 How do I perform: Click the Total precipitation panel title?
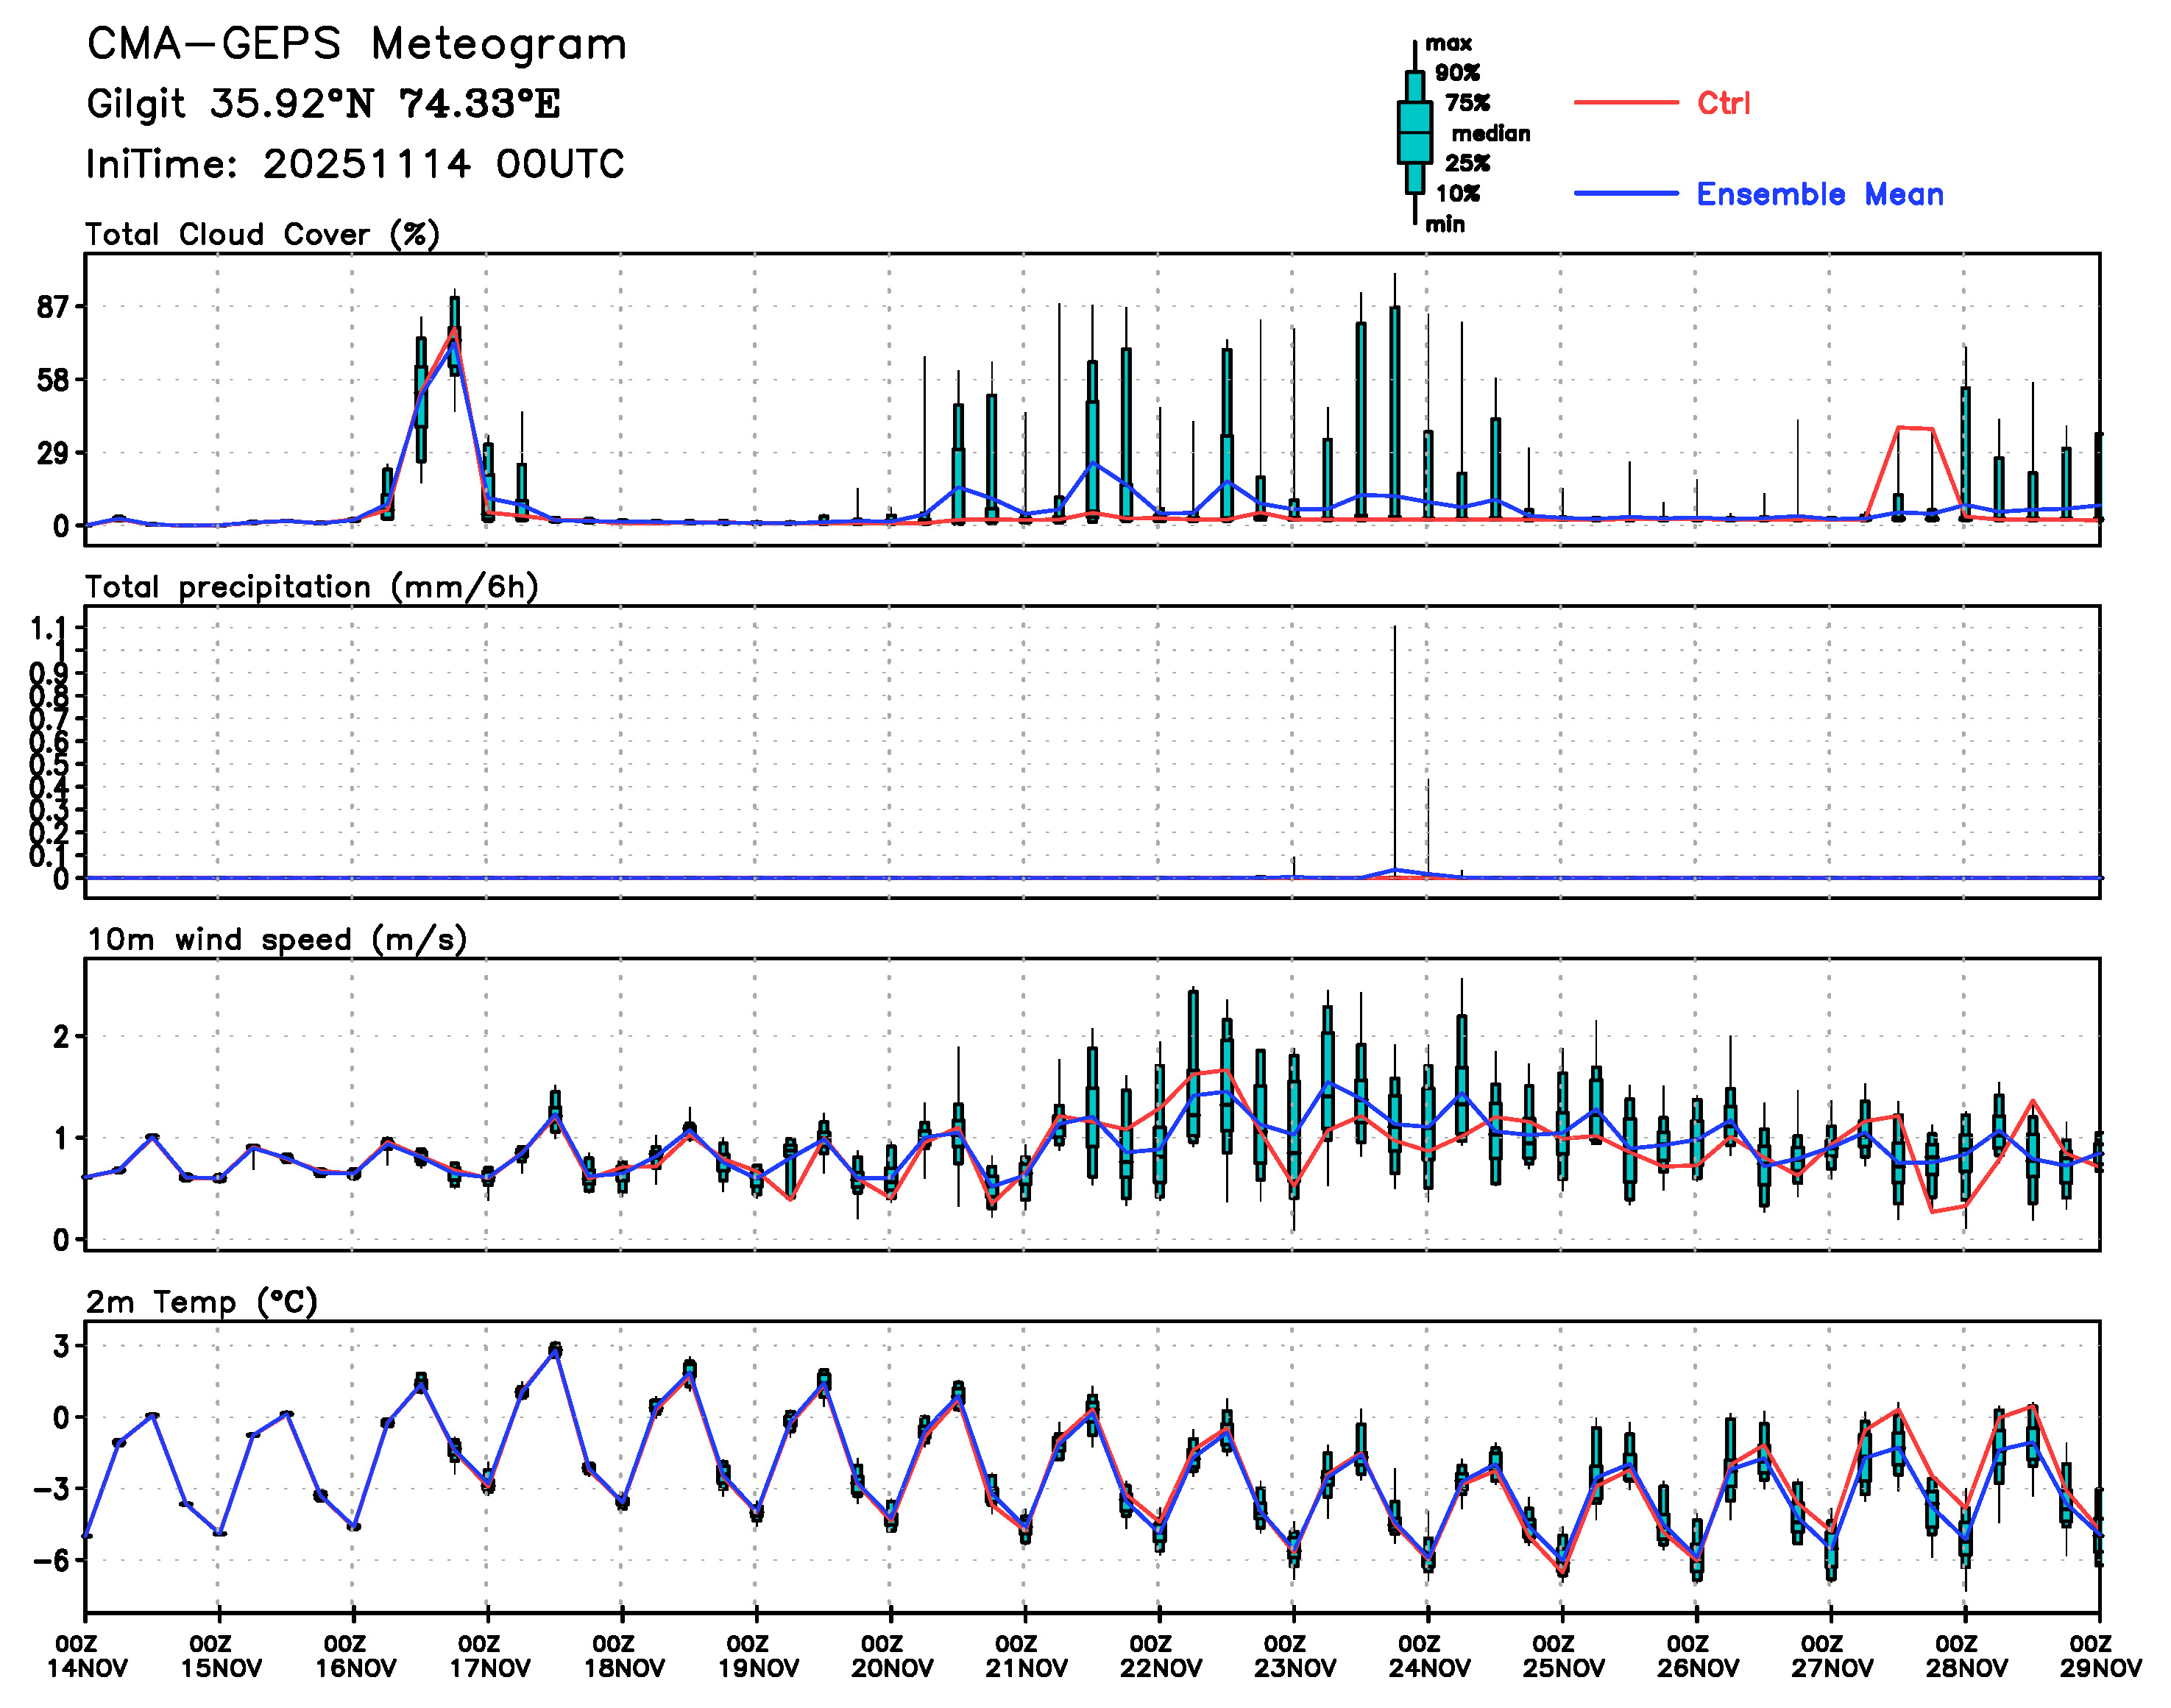pos(311,587)
